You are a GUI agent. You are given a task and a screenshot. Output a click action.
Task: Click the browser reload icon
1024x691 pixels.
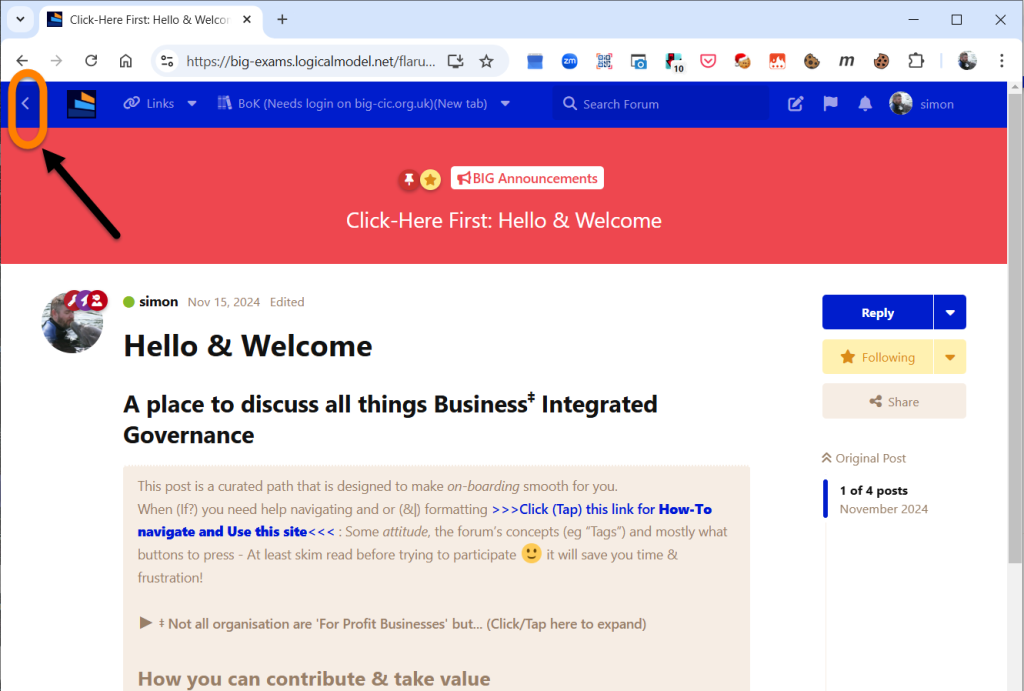(x=91, y=61)
